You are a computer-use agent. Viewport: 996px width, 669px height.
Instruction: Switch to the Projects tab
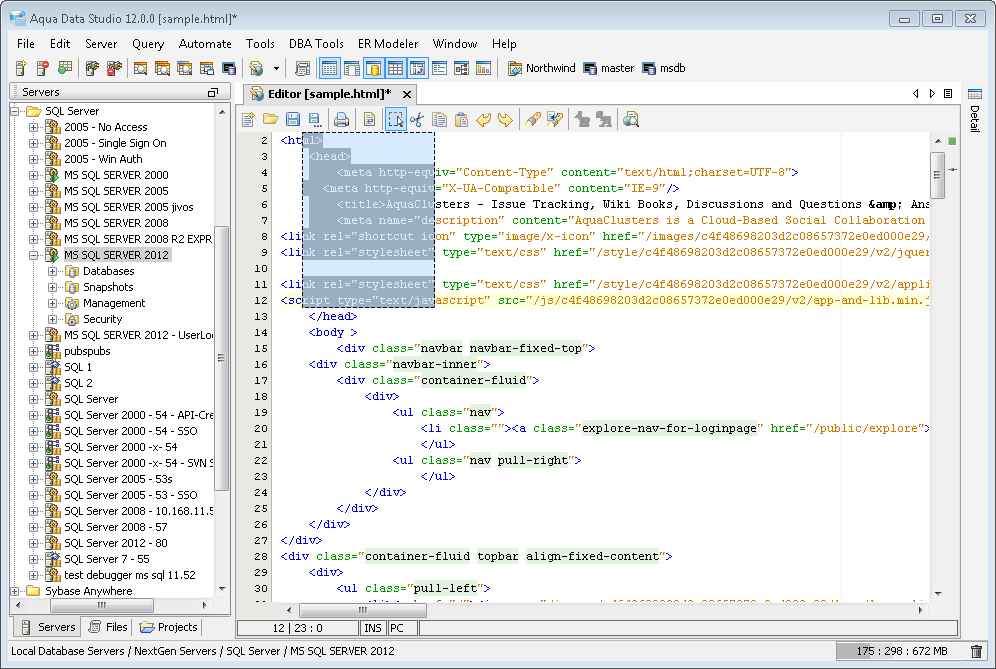tap(169, 627)
